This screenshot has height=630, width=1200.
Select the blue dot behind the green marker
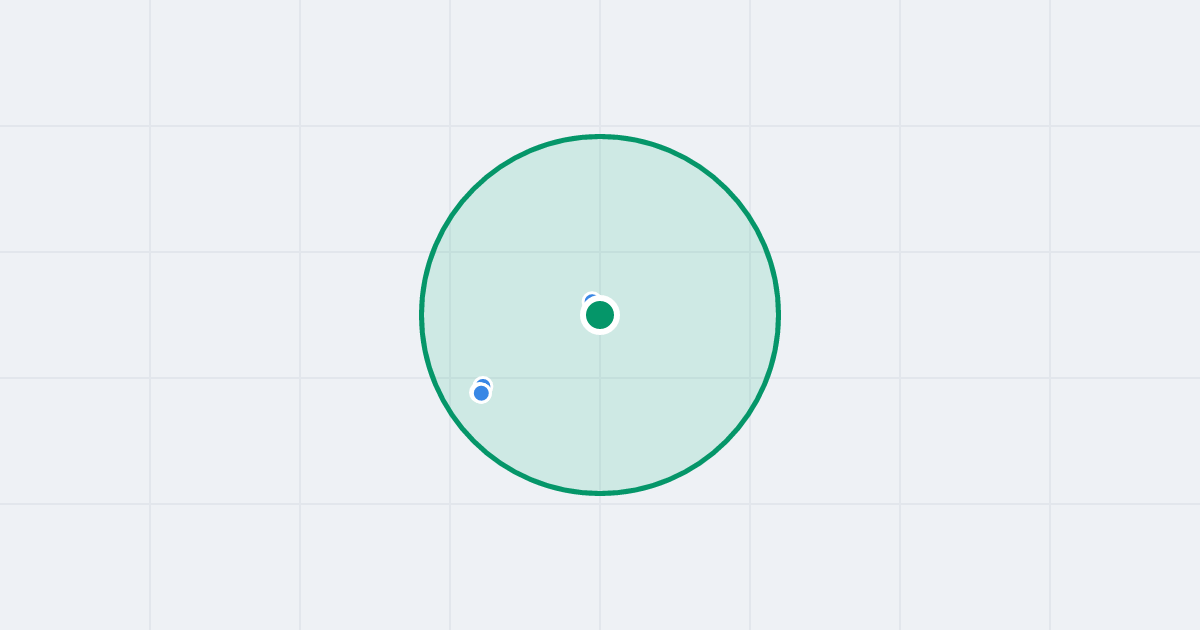tap(589, 298)
